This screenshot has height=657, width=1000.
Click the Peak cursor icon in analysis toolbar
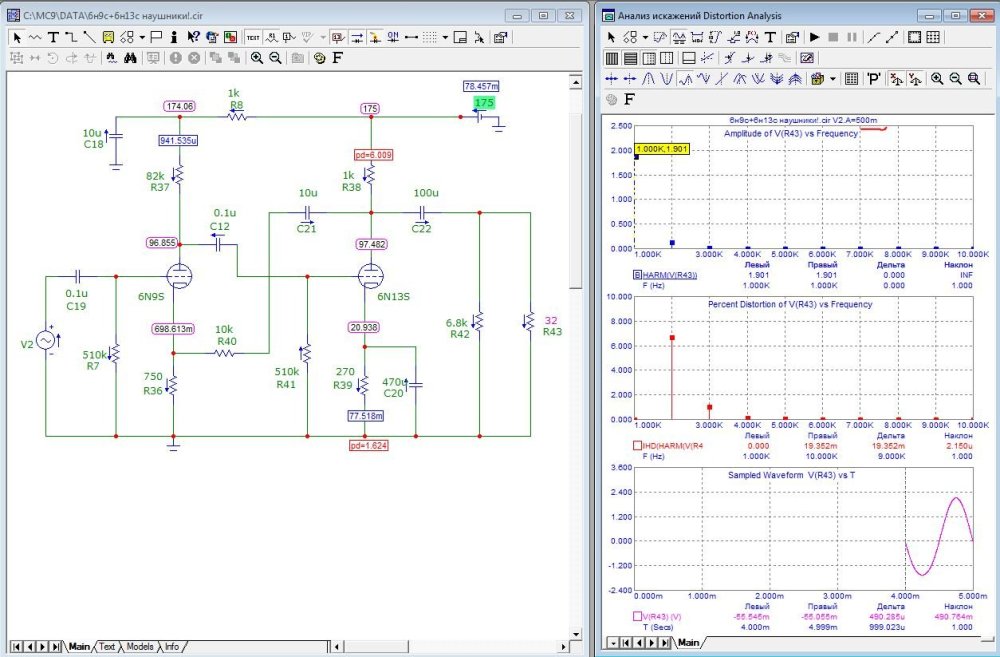coord(647,78)
